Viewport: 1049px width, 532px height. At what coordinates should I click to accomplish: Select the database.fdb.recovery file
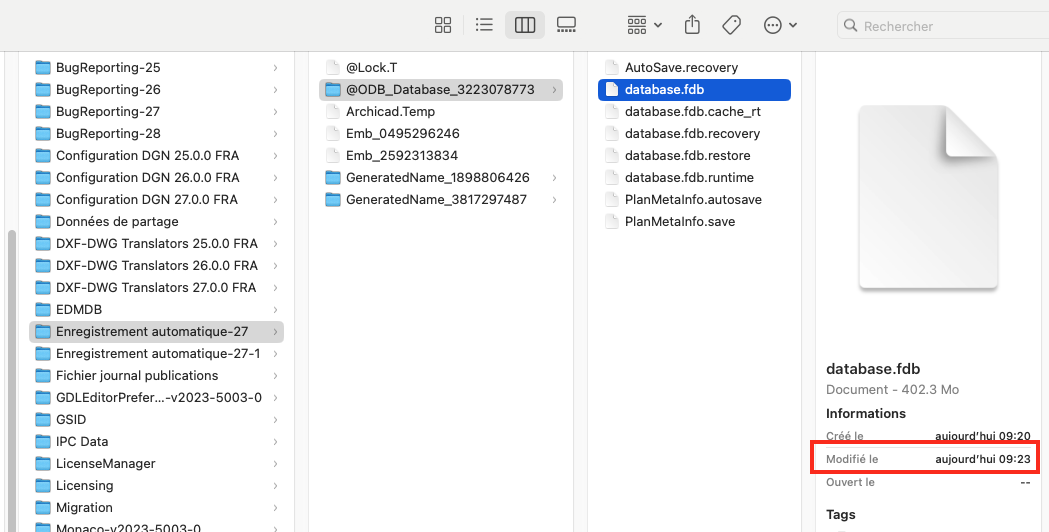point(694,134)
